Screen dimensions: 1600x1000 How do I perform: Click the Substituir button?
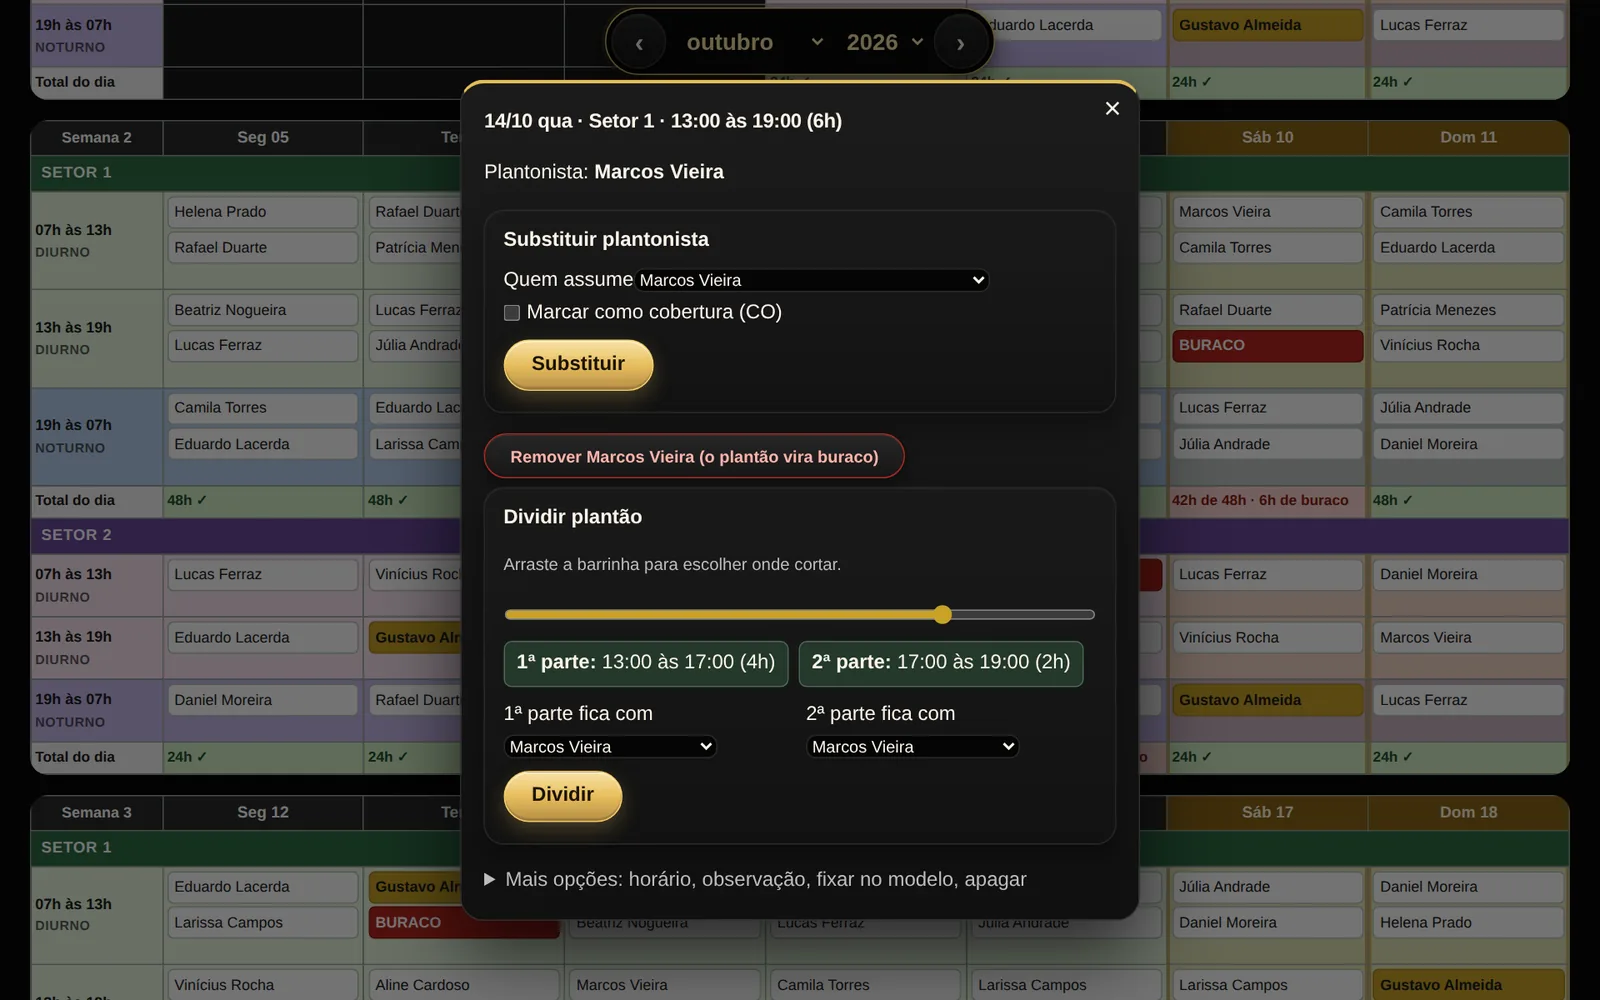pyautogui.click(x=578, y=364)
